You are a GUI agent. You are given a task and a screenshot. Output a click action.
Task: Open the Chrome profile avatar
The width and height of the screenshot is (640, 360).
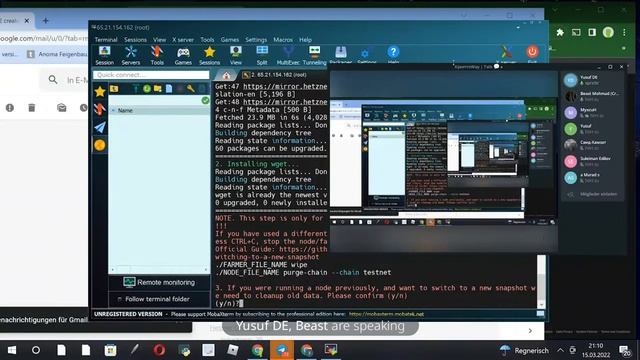click(x=608, y=32)
